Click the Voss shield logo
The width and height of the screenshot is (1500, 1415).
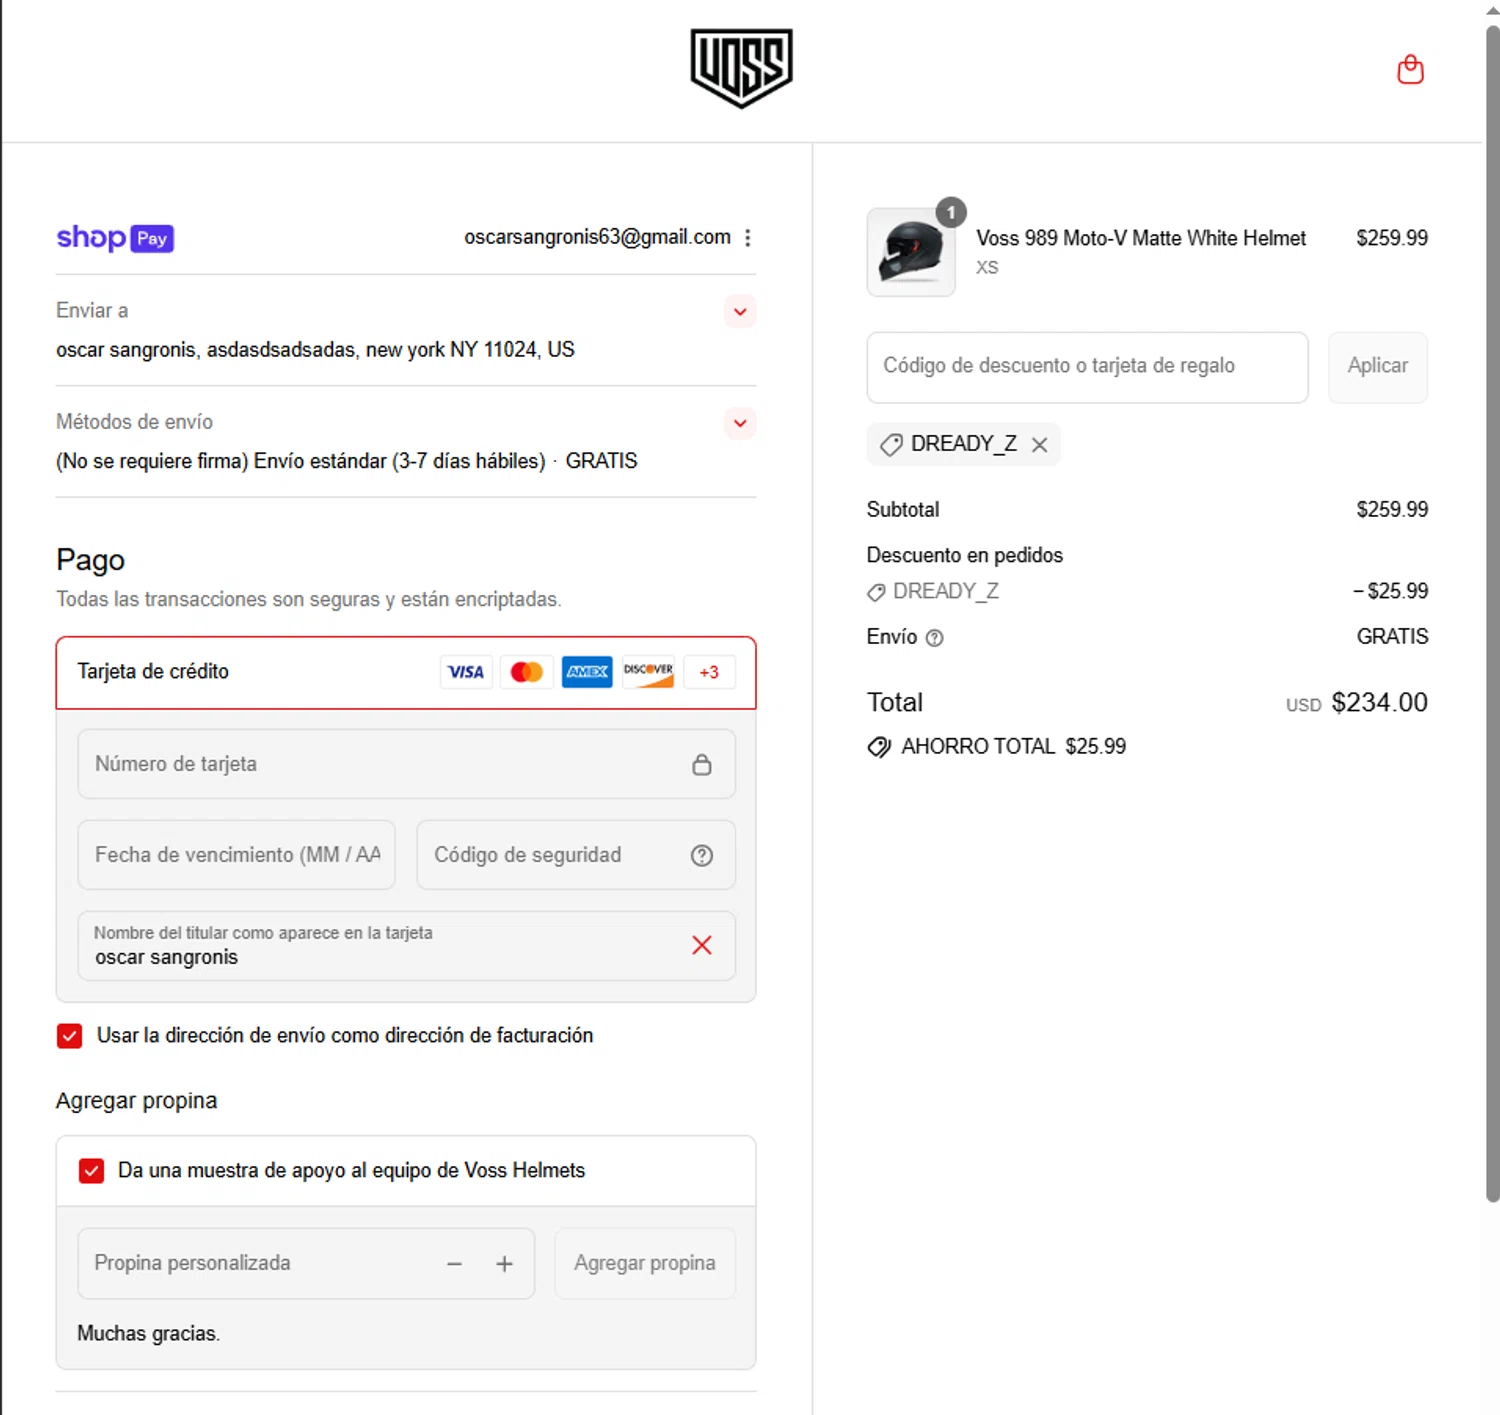click(741, 68)
